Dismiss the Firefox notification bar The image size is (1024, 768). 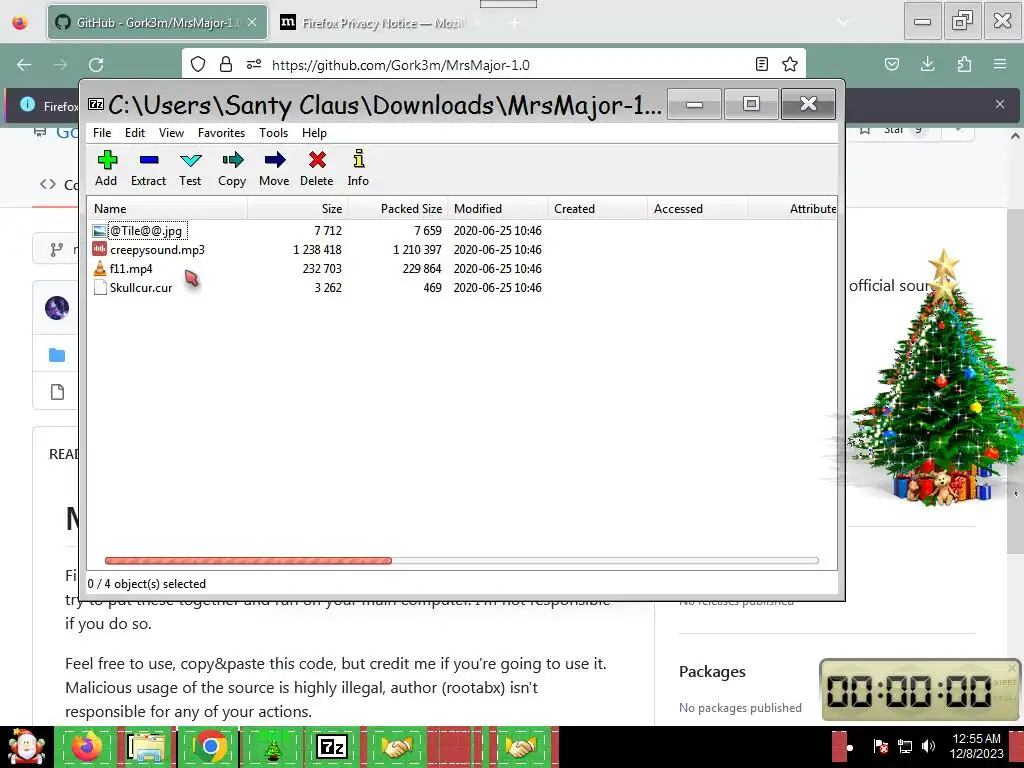point(1000,104)
